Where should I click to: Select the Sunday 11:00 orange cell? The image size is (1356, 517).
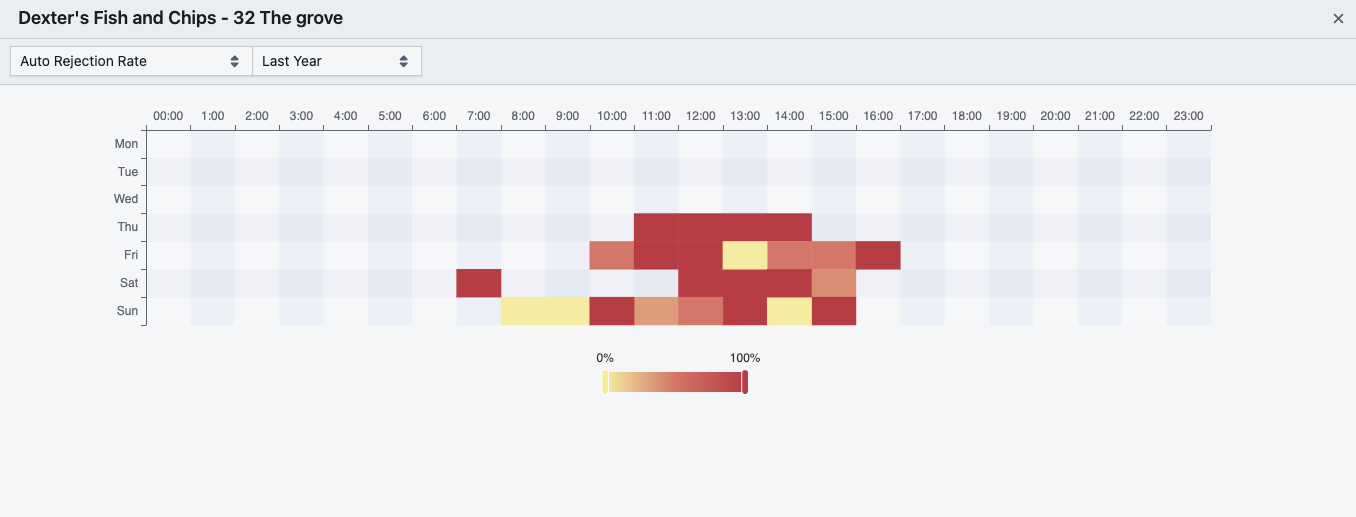click(656, 311)
